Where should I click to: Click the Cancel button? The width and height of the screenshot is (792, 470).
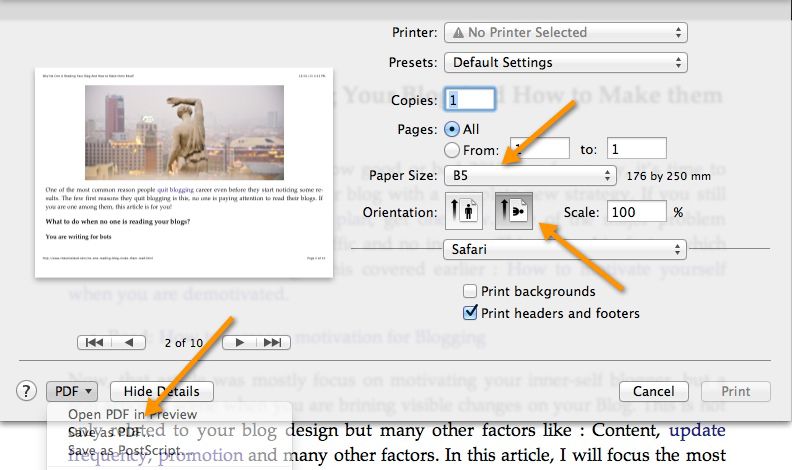(654, 391)
